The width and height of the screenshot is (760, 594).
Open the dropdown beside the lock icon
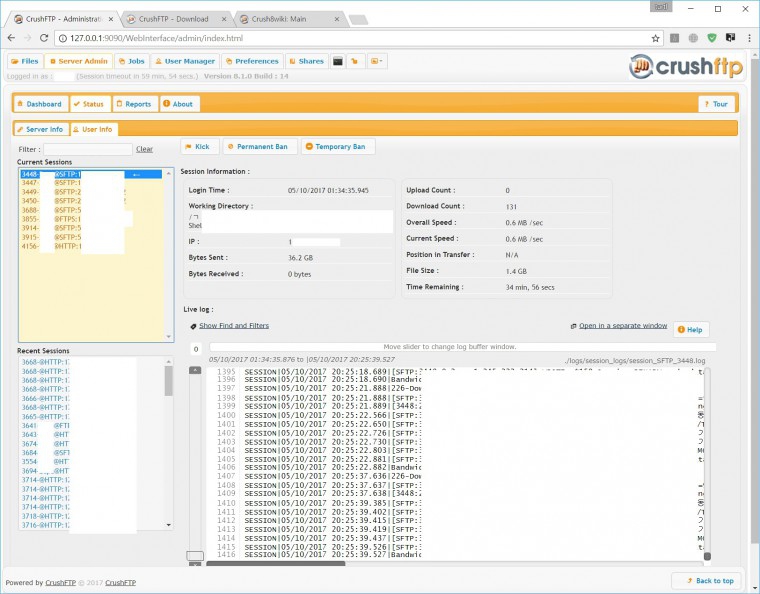pos(377,62)
